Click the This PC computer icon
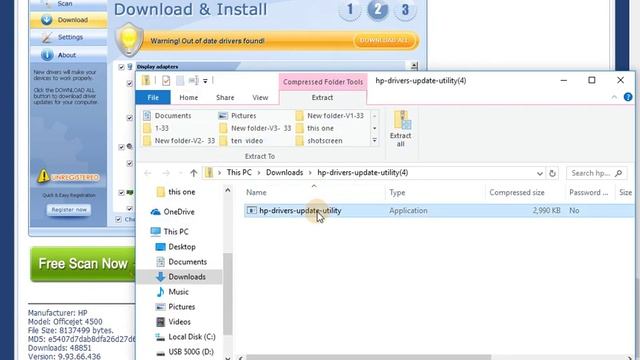 [155, 231]
